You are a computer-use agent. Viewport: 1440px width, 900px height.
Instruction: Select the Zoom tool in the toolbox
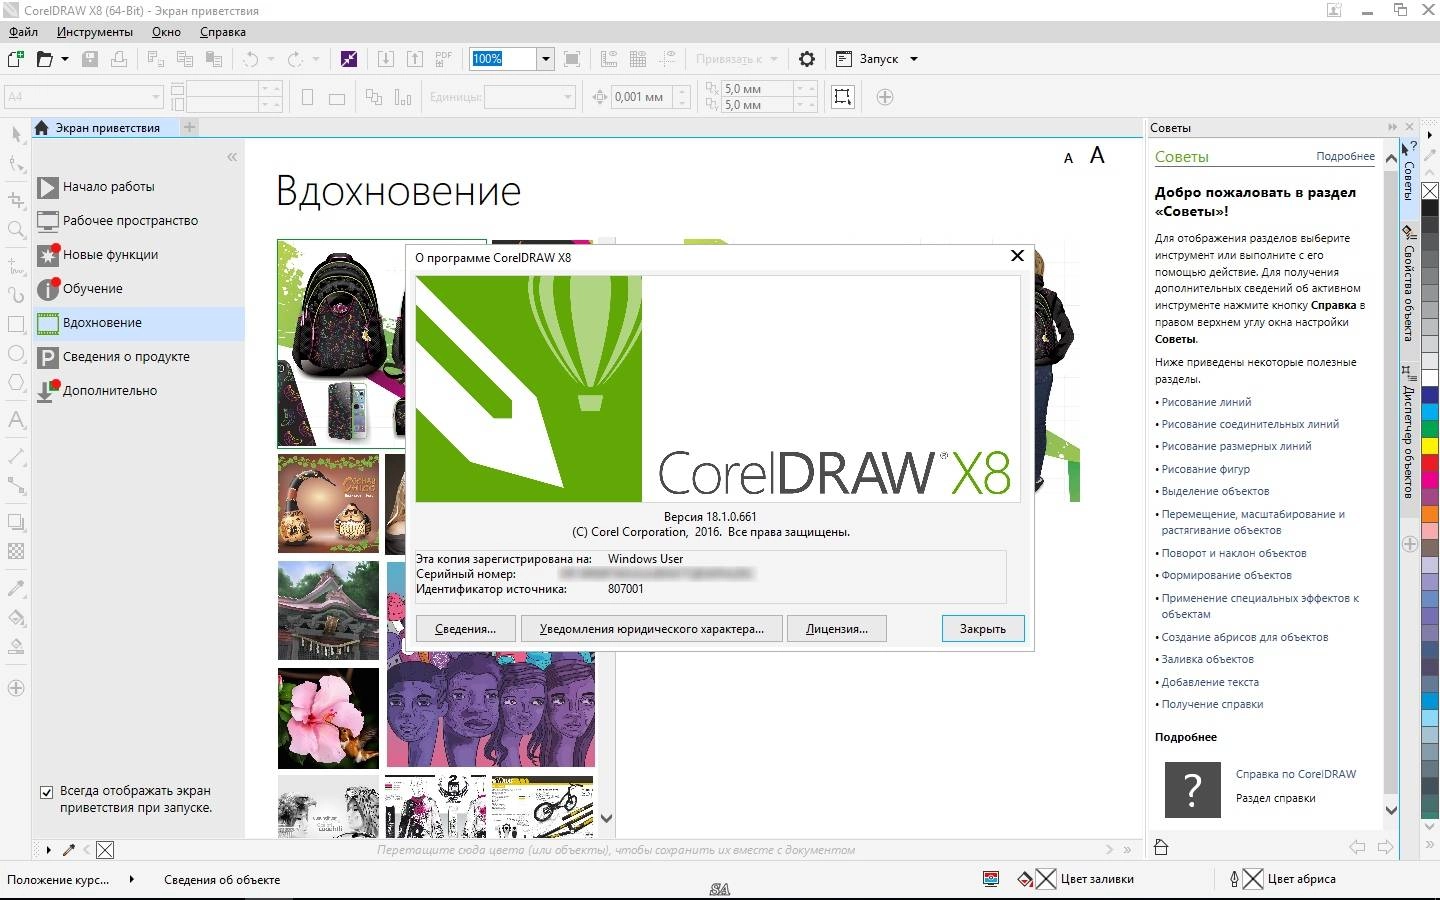click(16, 230)
